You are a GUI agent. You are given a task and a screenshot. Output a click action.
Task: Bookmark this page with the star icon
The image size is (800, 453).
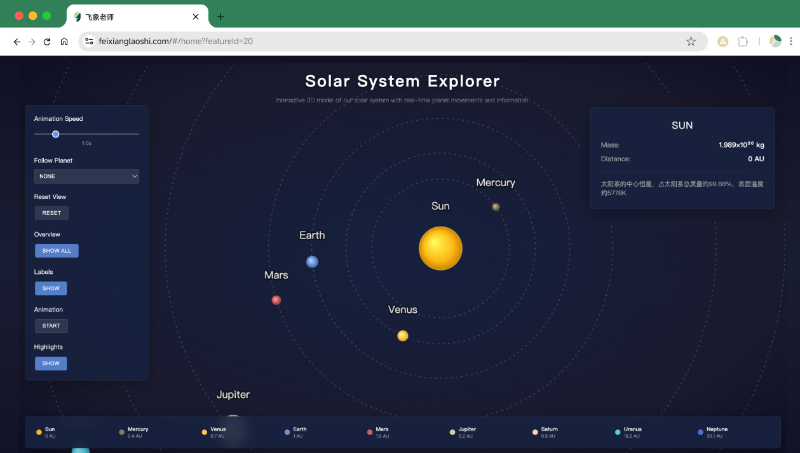[x=690, y=41]
